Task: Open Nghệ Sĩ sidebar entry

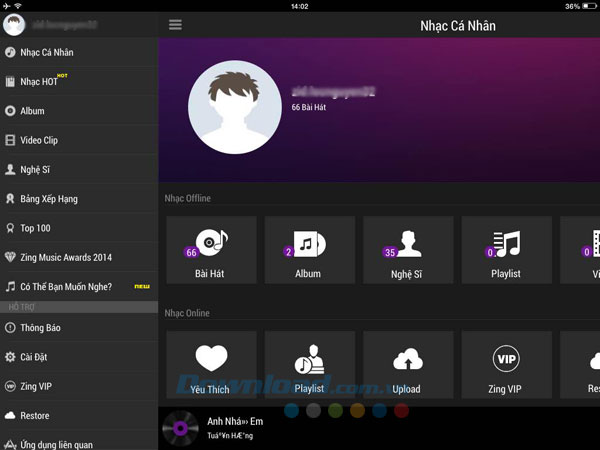Action: (79, 170)
